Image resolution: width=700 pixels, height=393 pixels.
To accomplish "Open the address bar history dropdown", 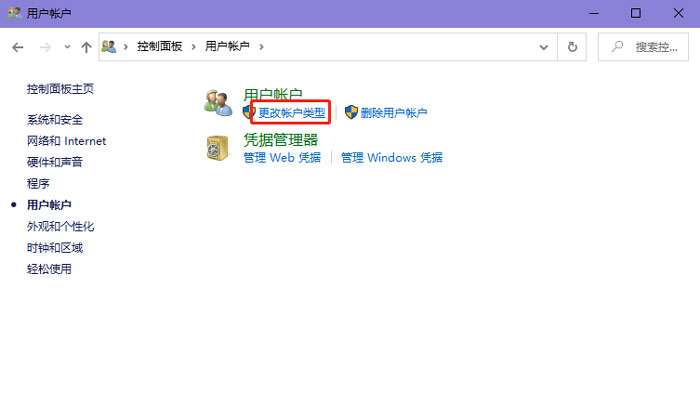I will point(543,47).
